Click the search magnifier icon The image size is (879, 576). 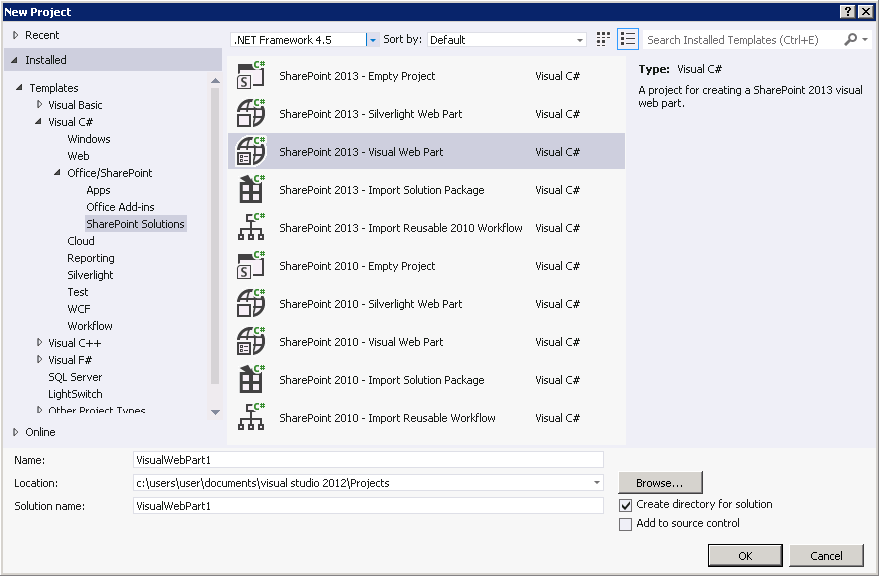pyautogui.click(x=850, y=39)
